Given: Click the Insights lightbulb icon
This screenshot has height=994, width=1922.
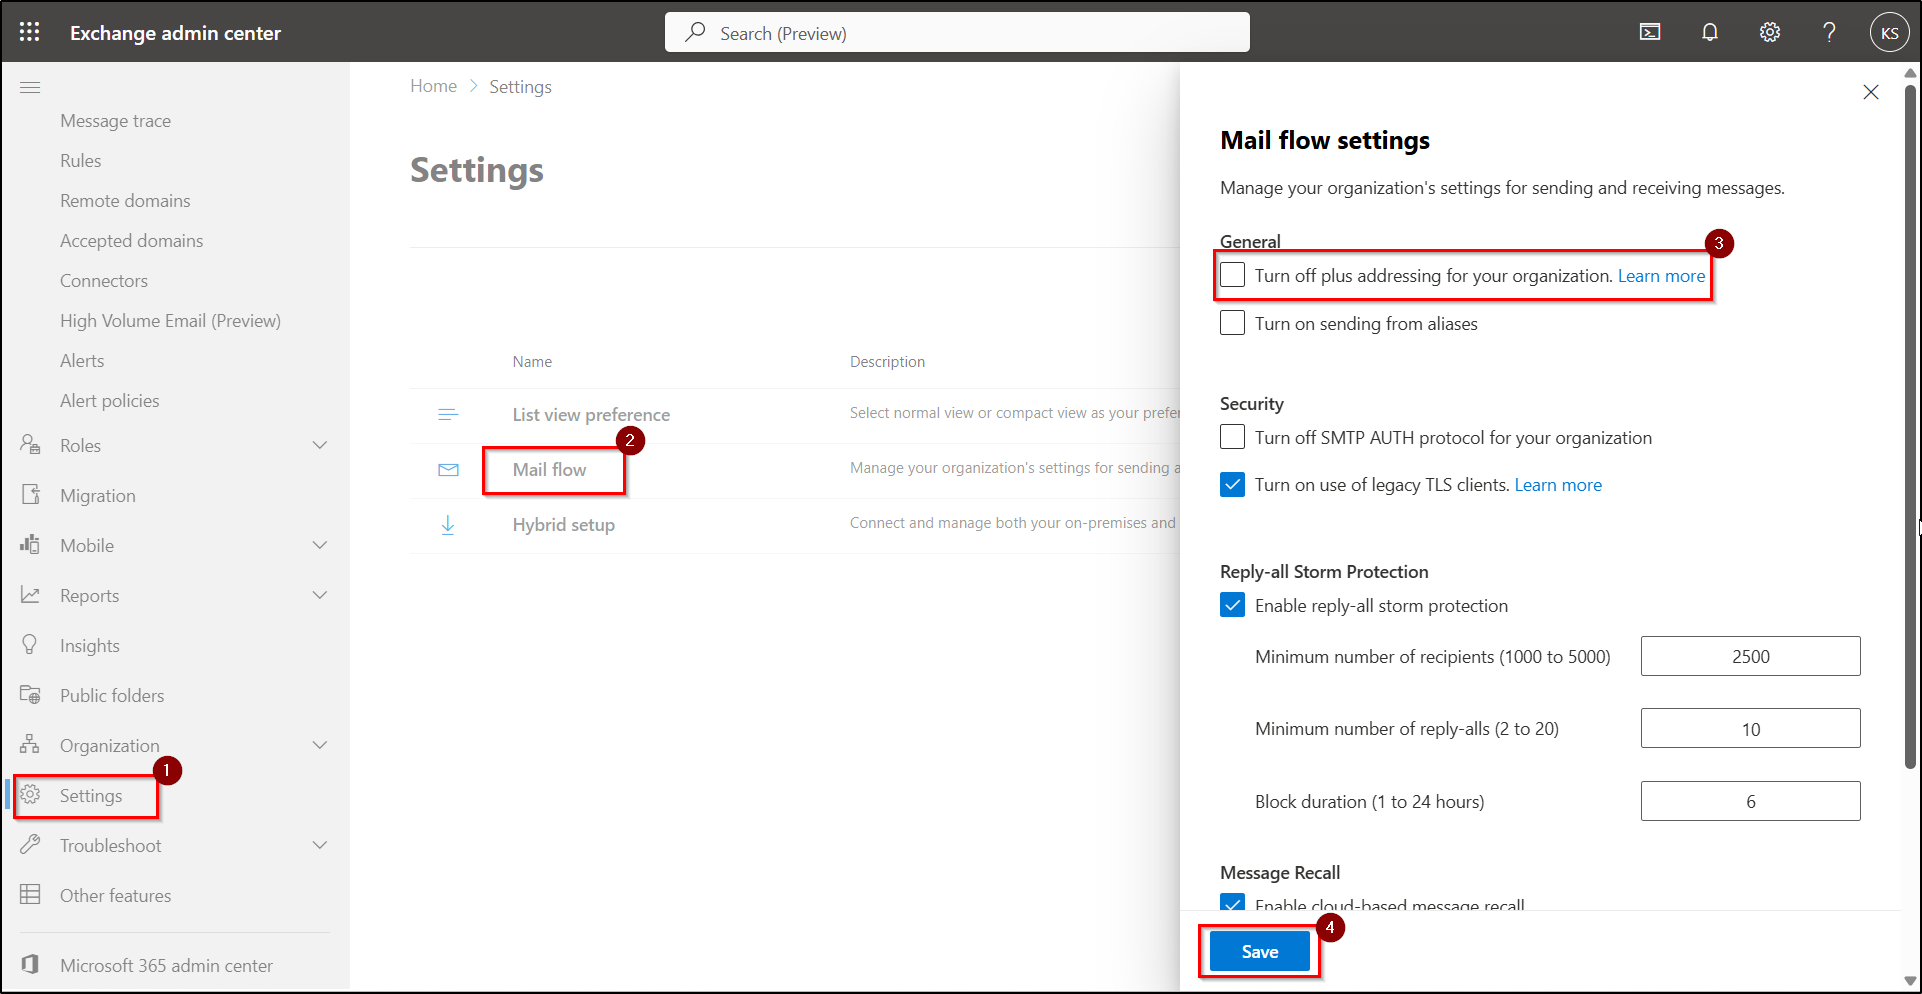Looking at the screenshot, I should click(30, 645).
